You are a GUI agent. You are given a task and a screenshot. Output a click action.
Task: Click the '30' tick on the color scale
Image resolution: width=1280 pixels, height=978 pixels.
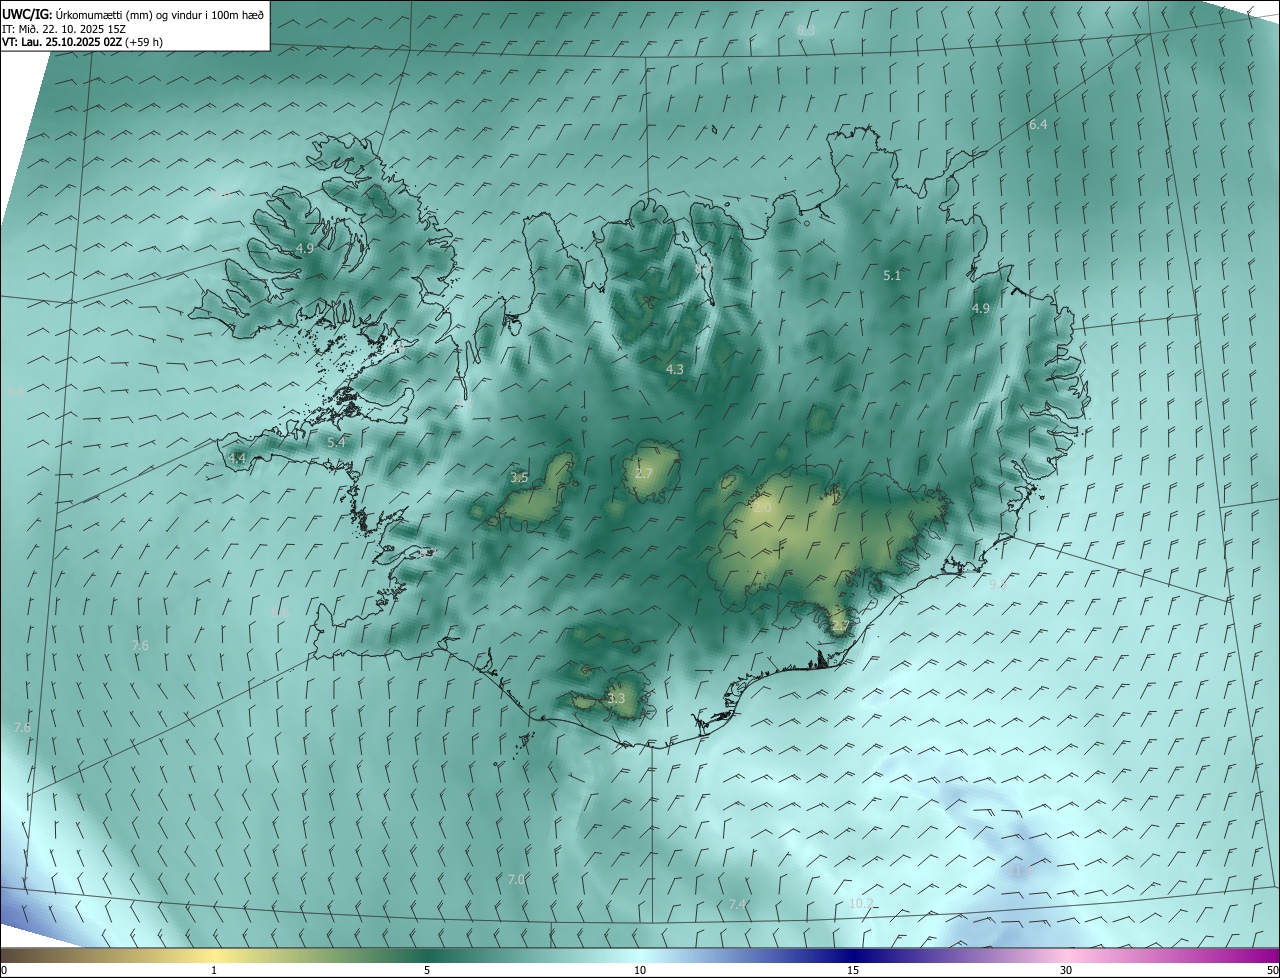click(1066, 970)
